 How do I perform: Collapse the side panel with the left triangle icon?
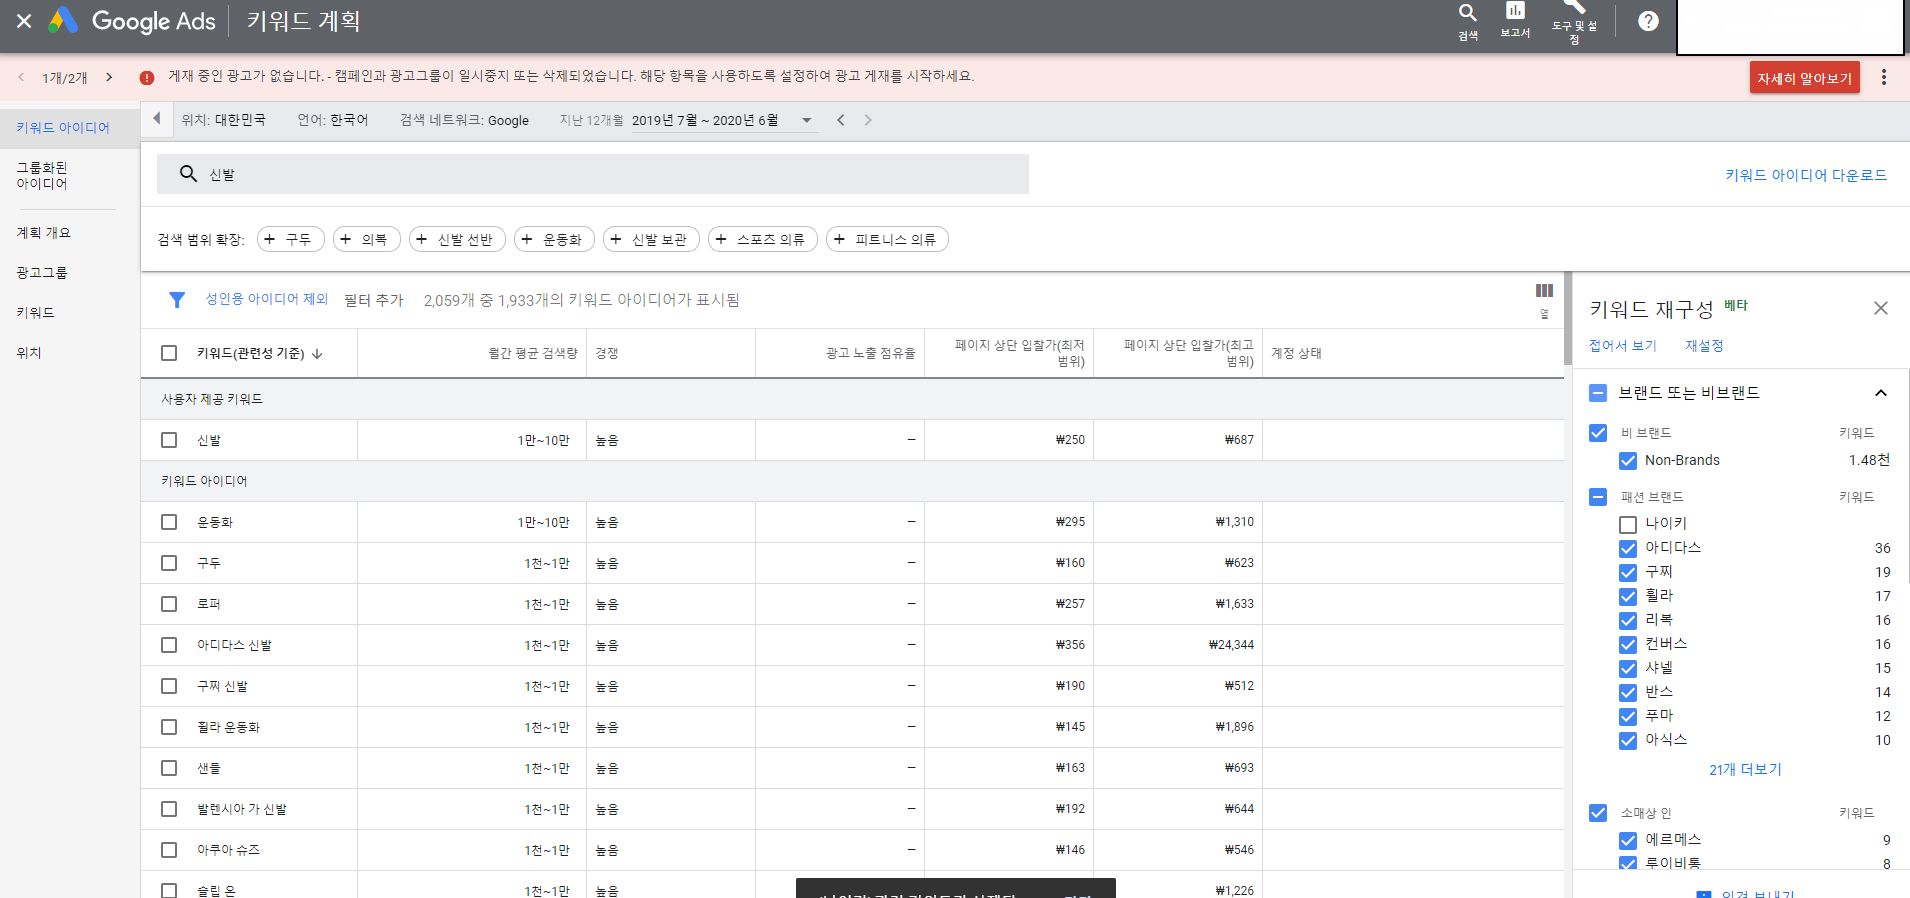(157, 119)
